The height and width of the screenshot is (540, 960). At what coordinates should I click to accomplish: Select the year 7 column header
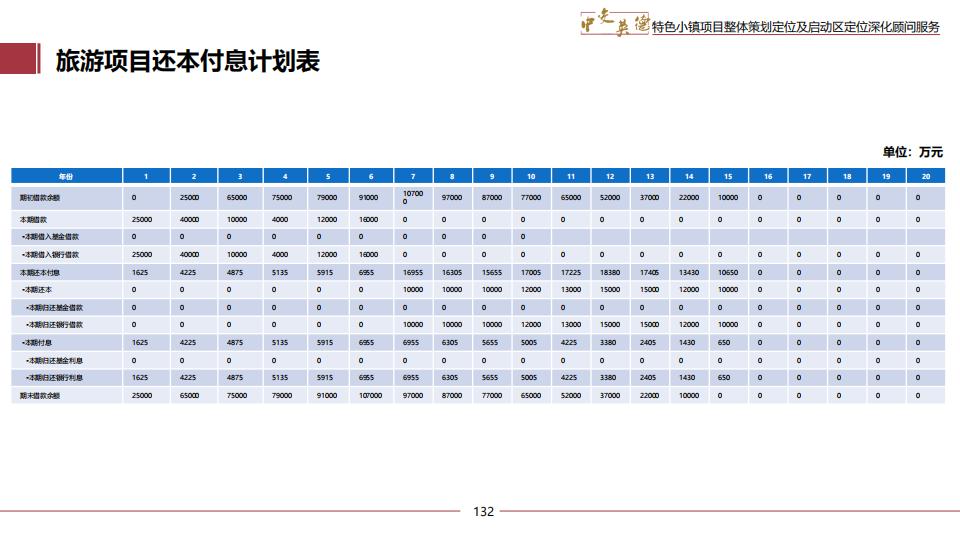[x=413, y=176]
